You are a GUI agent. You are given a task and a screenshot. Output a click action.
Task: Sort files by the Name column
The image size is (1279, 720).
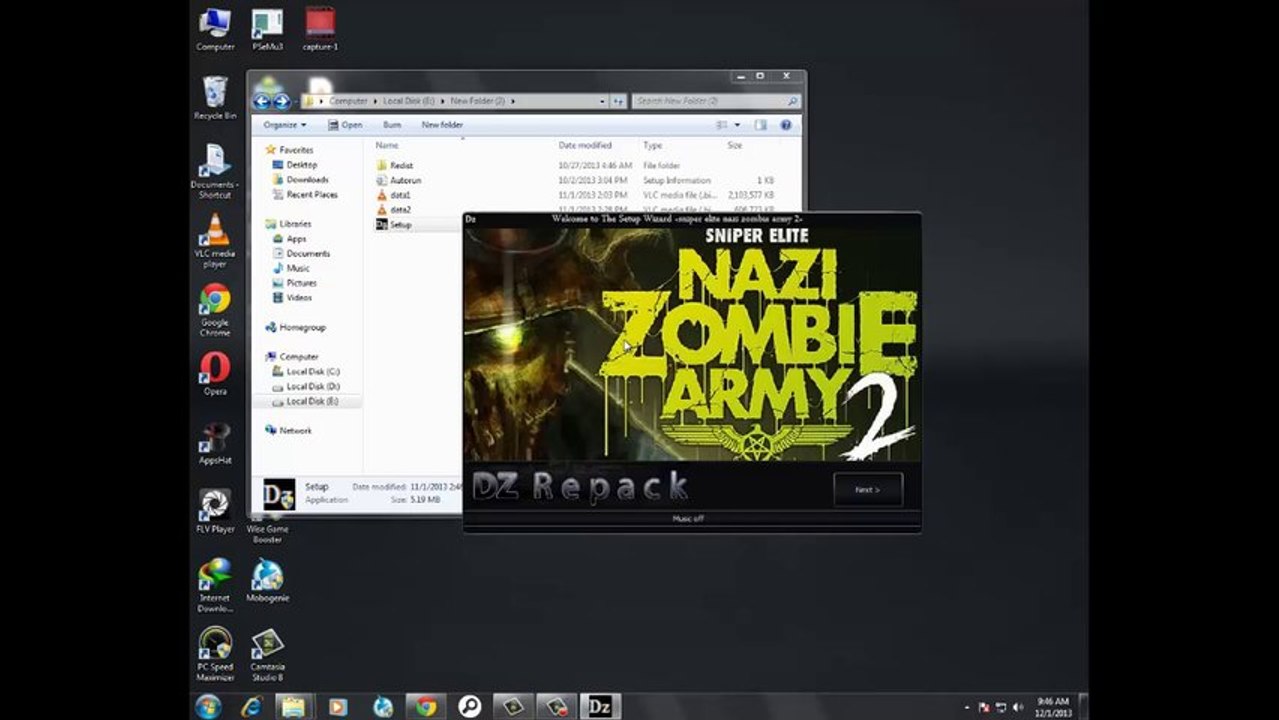(387, 146)
